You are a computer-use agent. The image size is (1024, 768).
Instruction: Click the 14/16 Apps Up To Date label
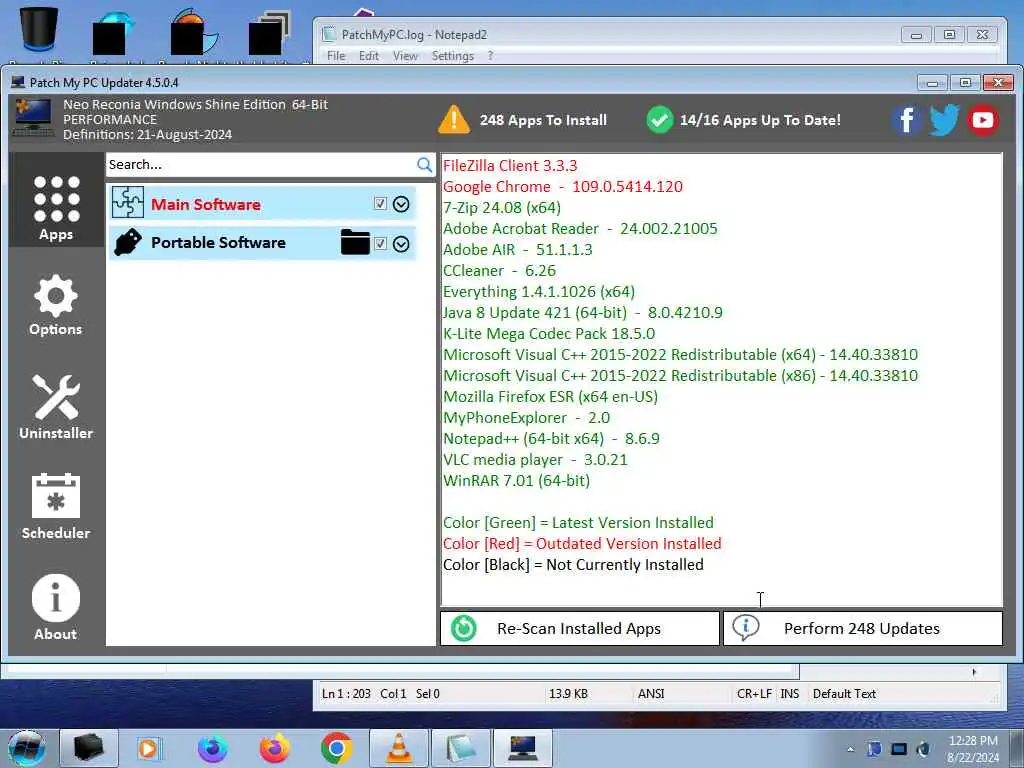(x=760, y=120)
